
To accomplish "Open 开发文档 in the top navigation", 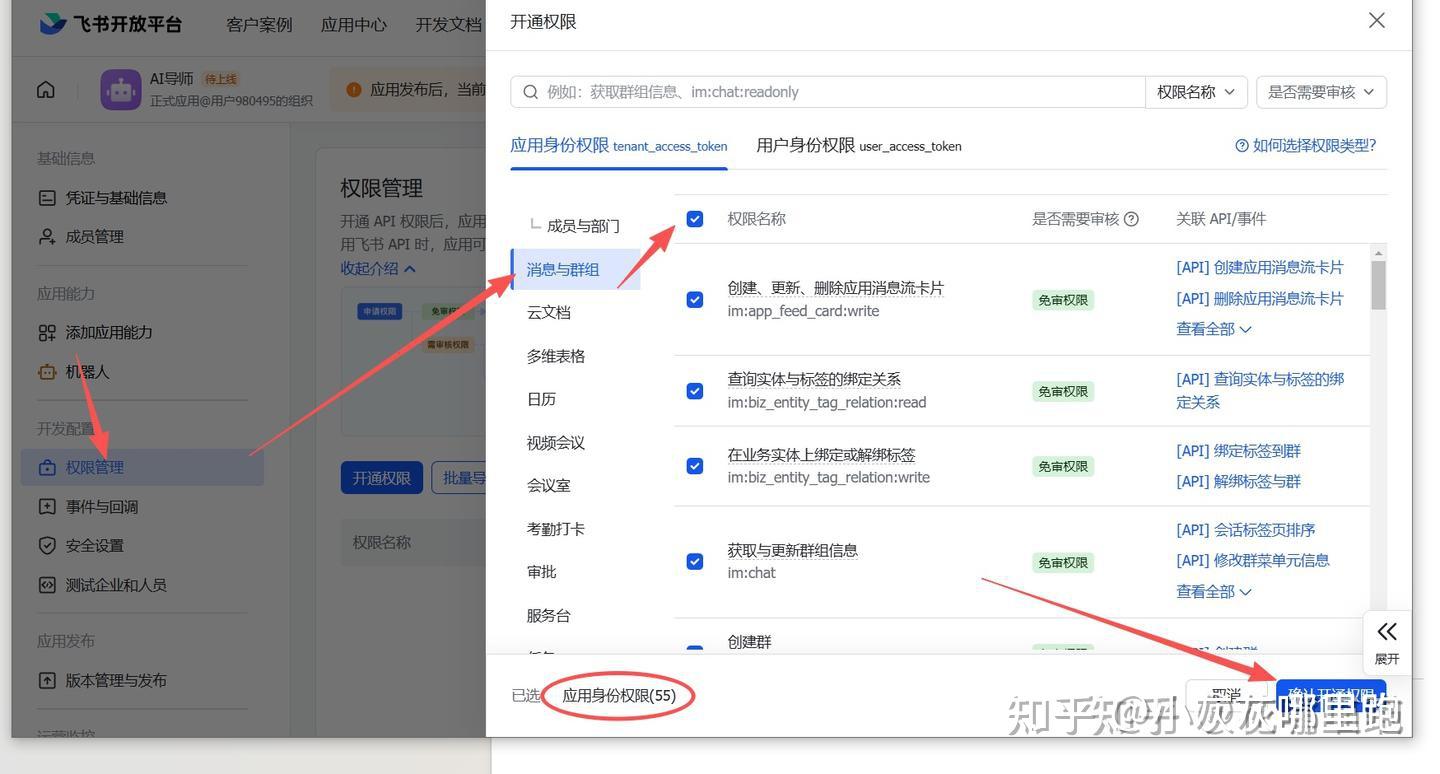I will 448,24.
